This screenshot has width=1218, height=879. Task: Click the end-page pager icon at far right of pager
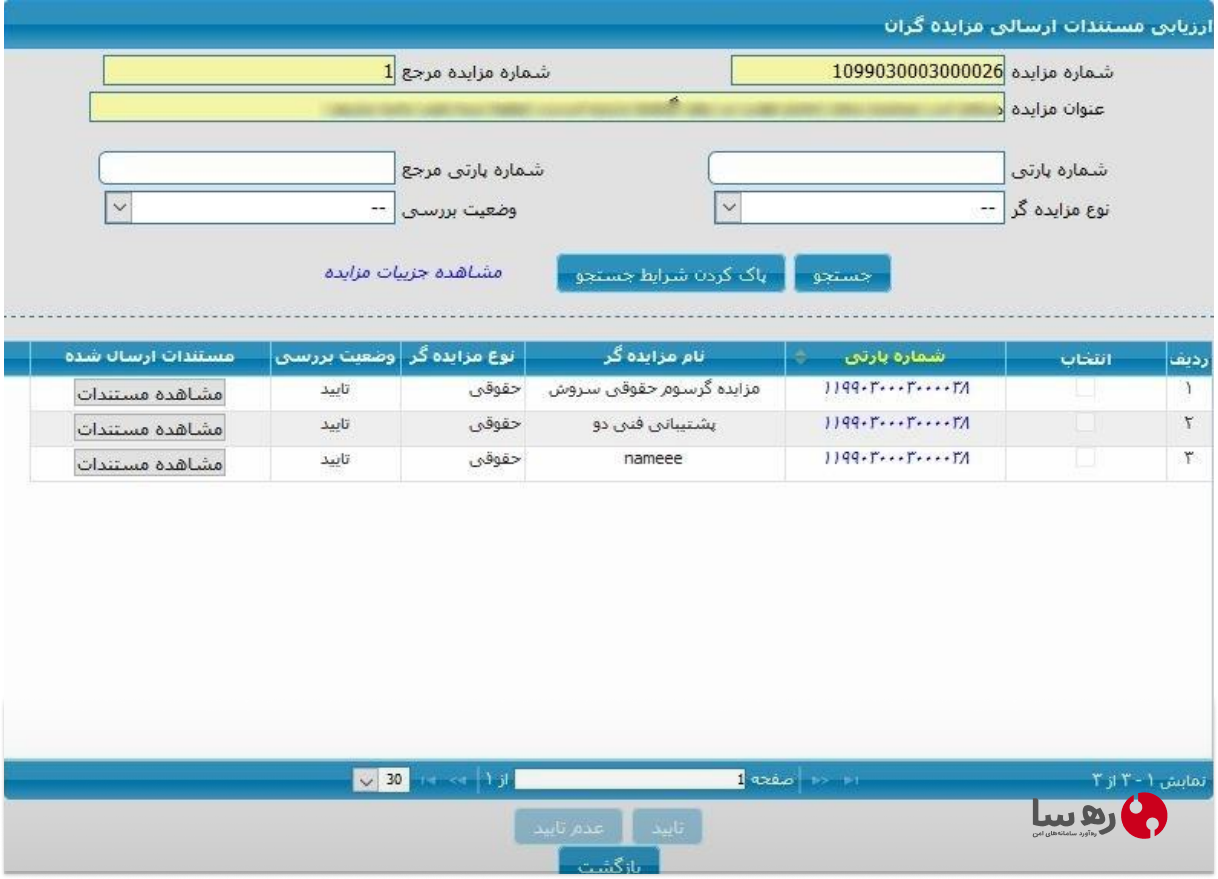click(x=851, y=779)
